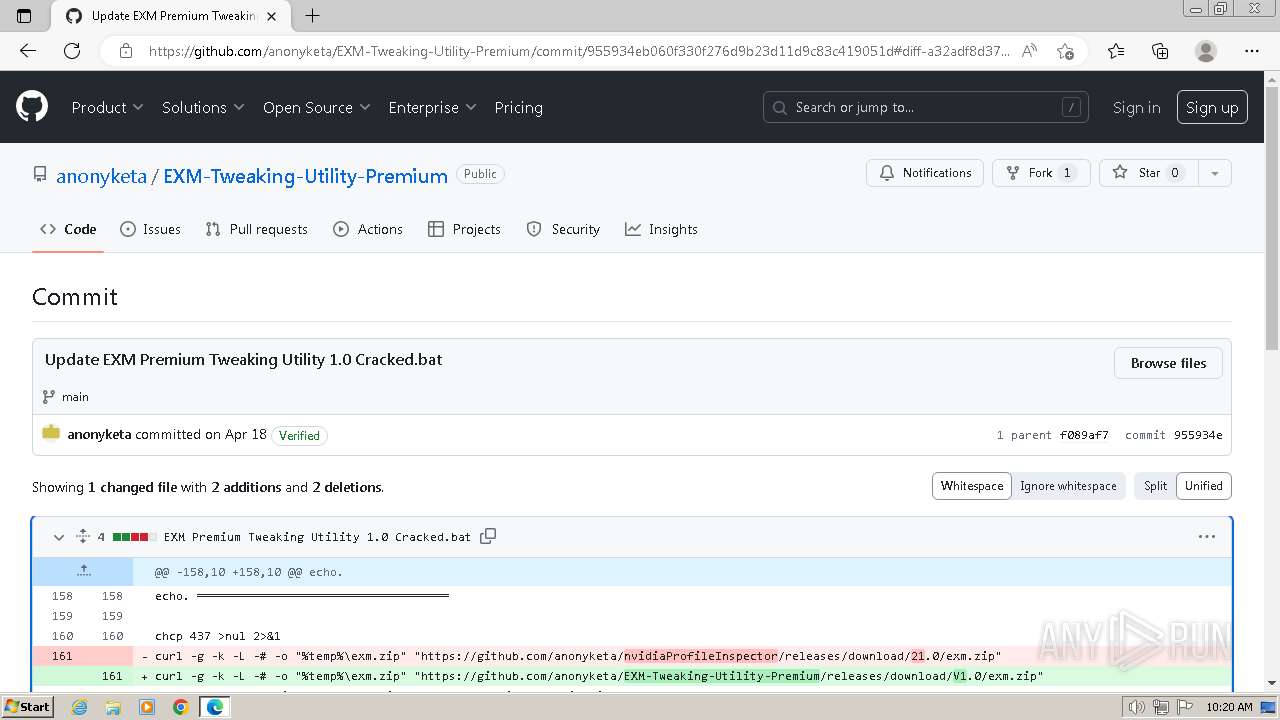Collapse the Cracked.bat file diff

[x=59, y=537]
